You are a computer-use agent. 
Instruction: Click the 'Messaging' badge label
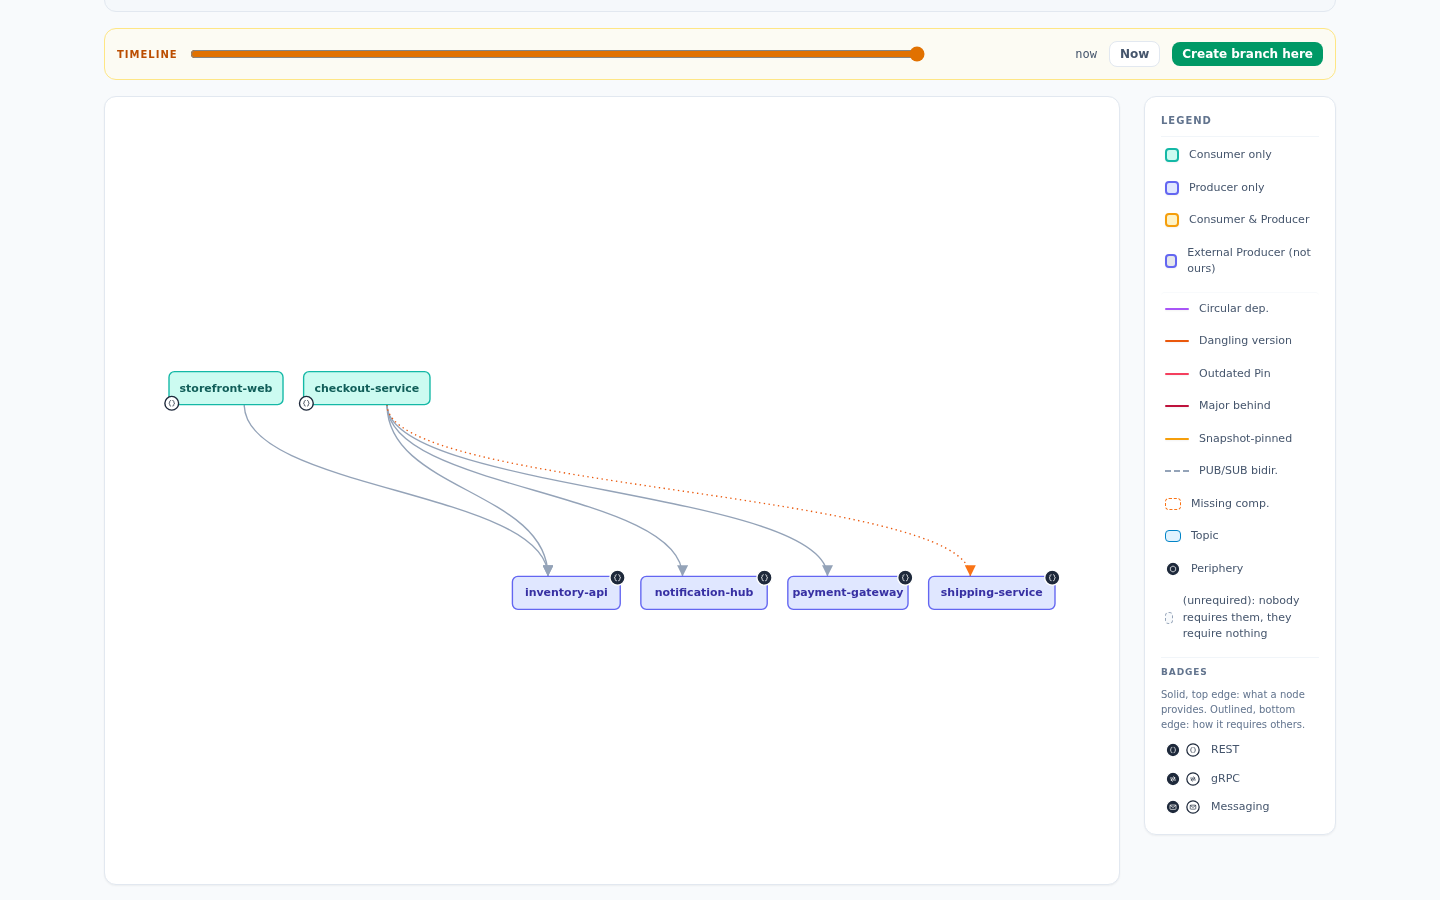click(1240, 806)
